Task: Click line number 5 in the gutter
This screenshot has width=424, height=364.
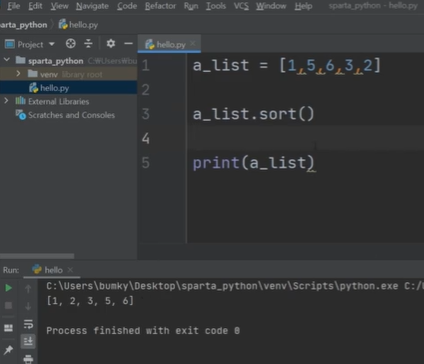Action: pyautogui.click(x=146, y=163)
